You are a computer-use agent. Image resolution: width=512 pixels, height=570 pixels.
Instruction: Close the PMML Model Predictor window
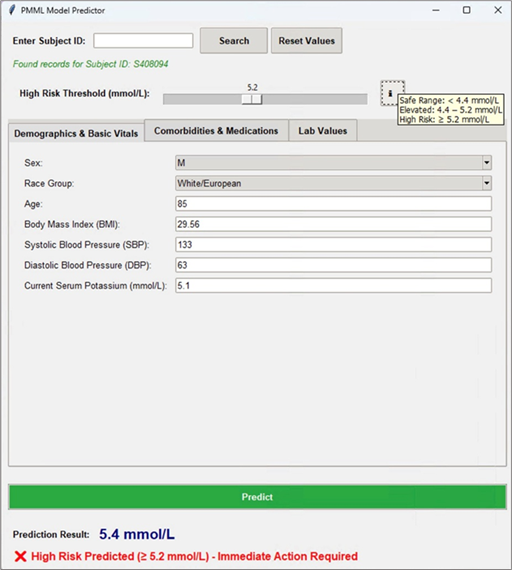[x=498, y=10]
